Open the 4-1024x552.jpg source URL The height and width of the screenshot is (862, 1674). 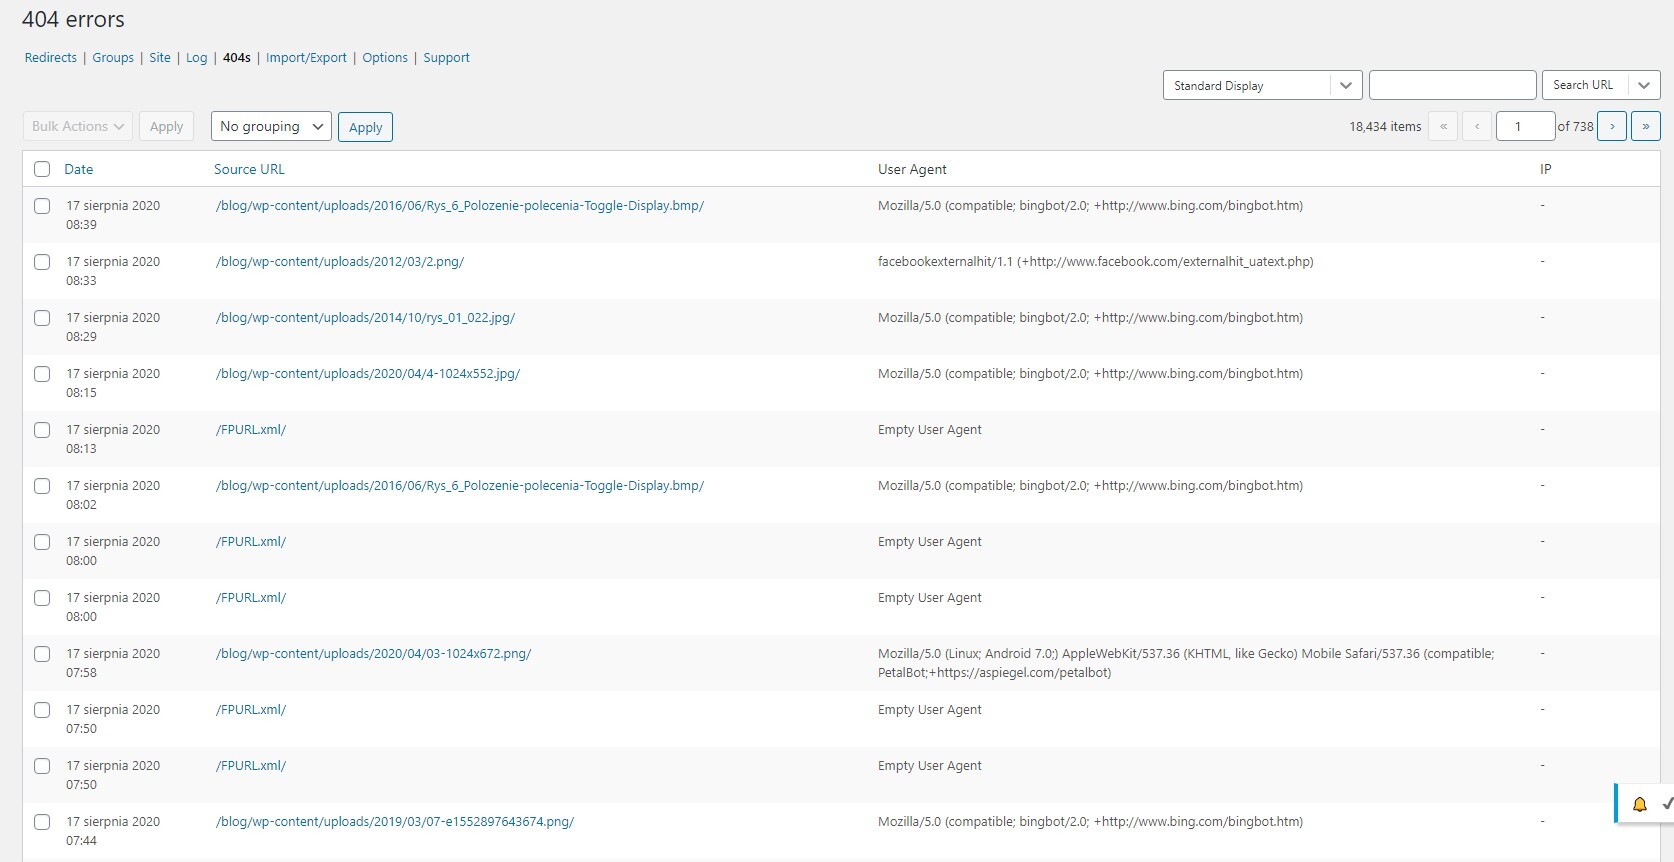pyautogui.click(x=368, y=374)
